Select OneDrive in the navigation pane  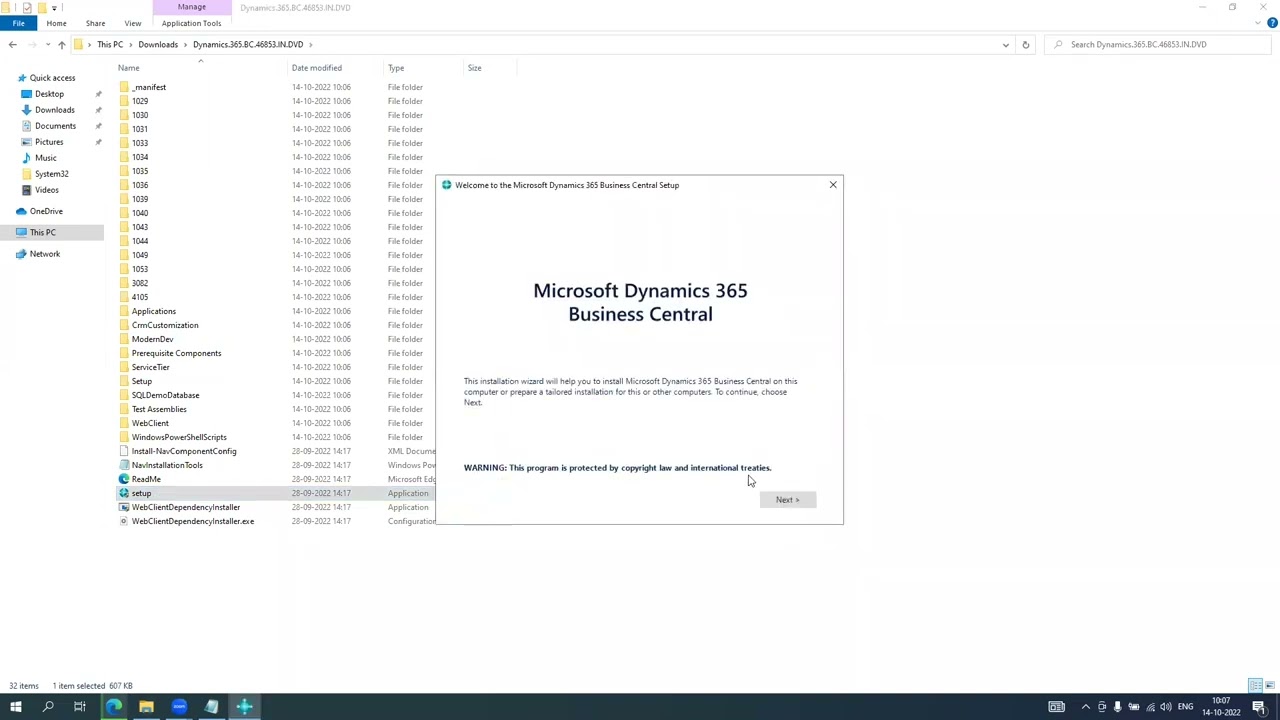pyautogui.click(x=46, y=211)
